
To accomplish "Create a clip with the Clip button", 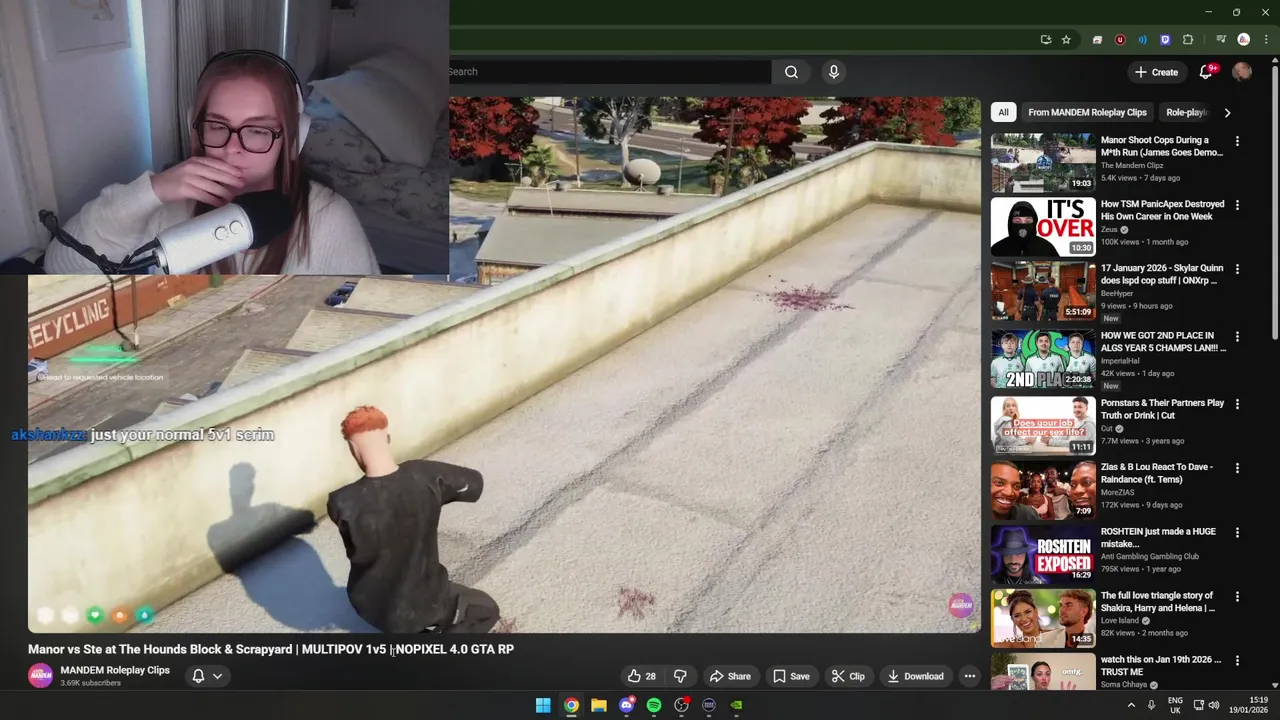I will point(848,676).
